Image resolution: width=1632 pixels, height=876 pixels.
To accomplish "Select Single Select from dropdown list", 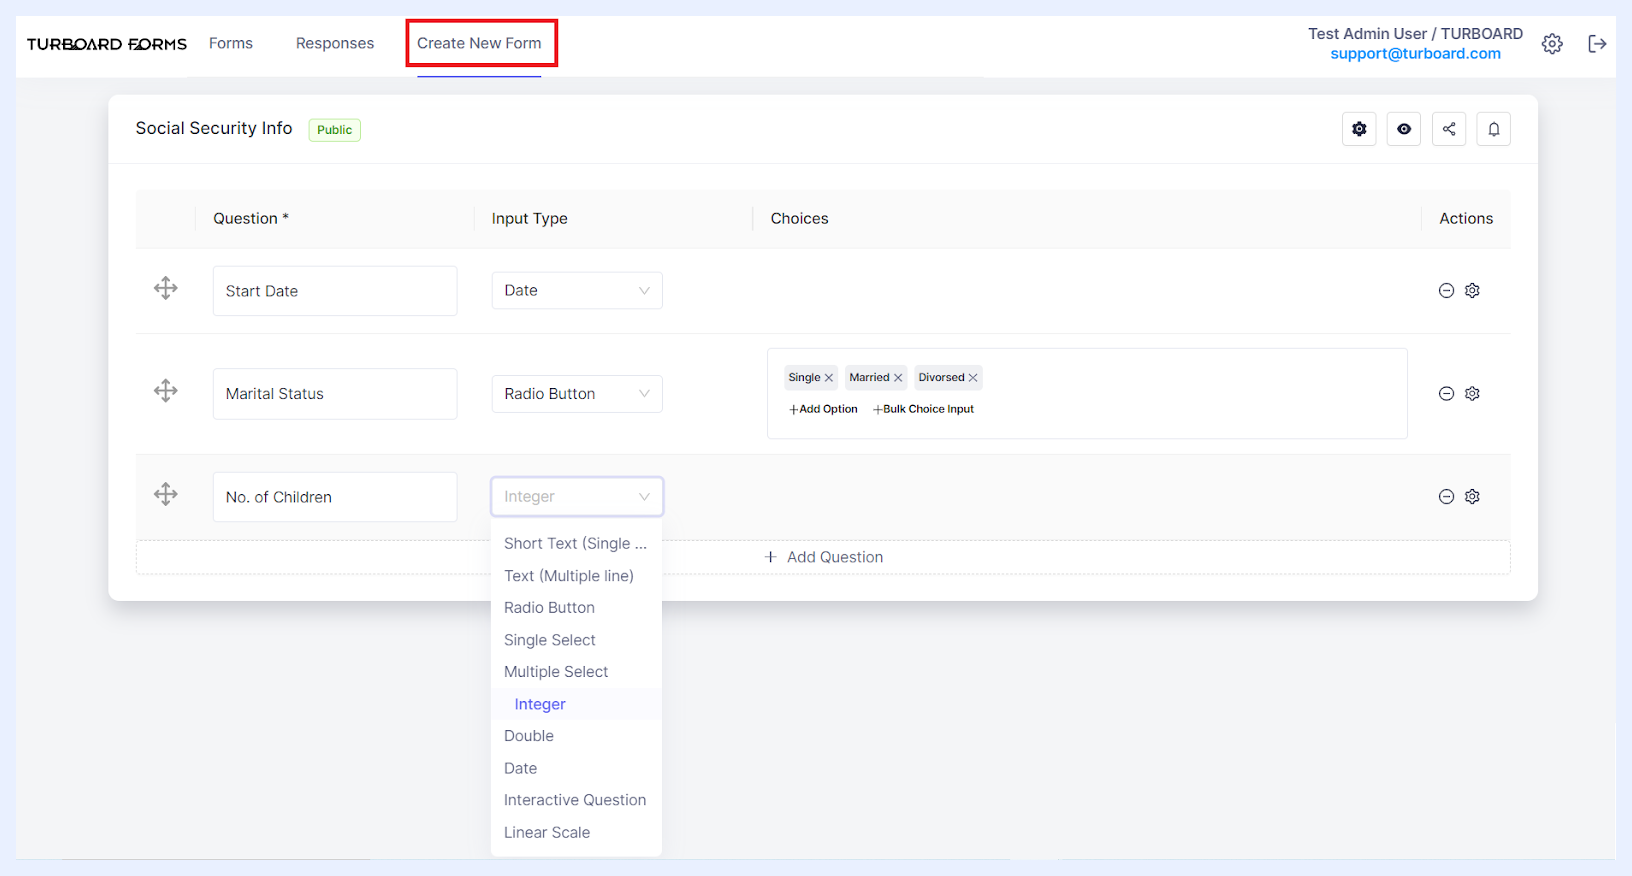I will 576,640.
